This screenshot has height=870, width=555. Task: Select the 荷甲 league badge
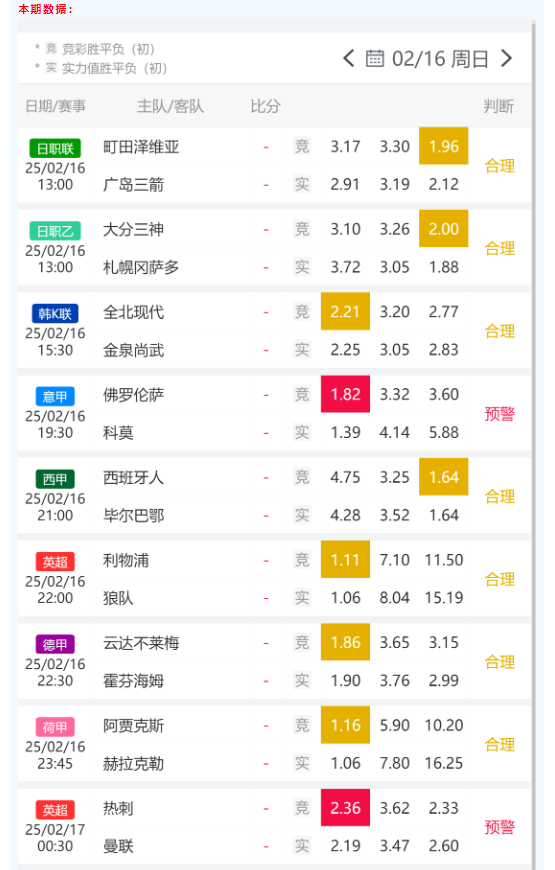pyautogui.click(x=55, y=727)
